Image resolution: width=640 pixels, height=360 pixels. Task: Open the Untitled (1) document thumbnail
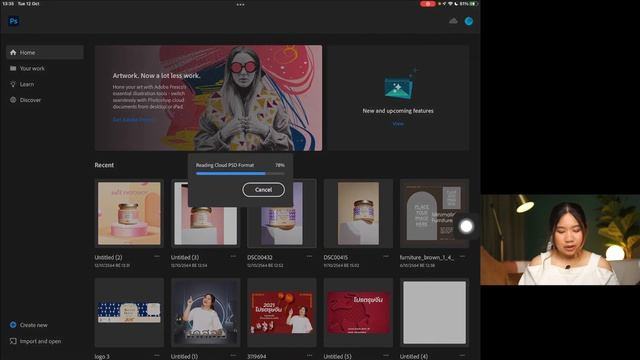(205, 313)
